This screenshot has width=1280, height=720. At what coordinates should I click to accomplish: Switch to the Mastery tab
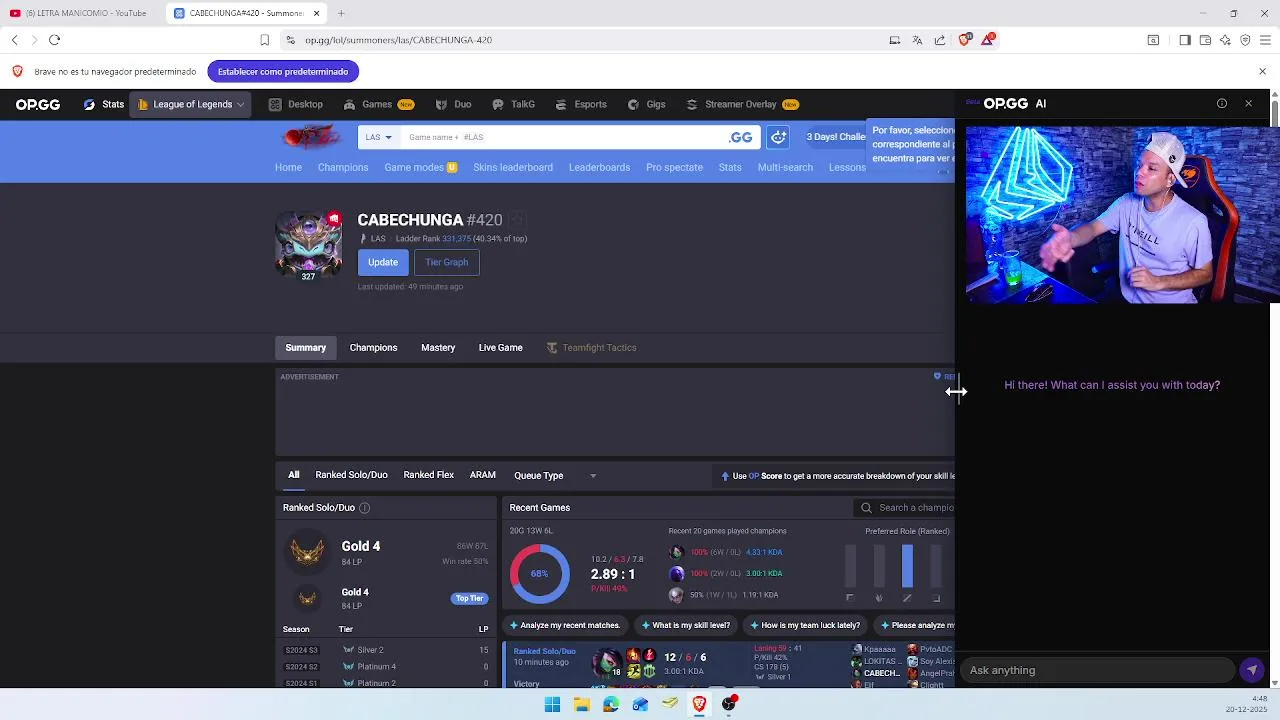pos(438,348)
